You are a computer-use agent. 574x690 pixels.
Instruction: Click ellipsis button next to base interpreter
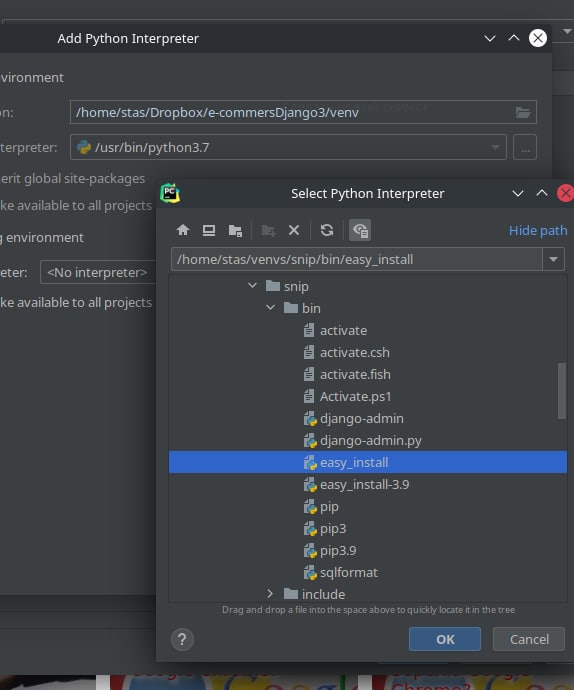[525, 147]
